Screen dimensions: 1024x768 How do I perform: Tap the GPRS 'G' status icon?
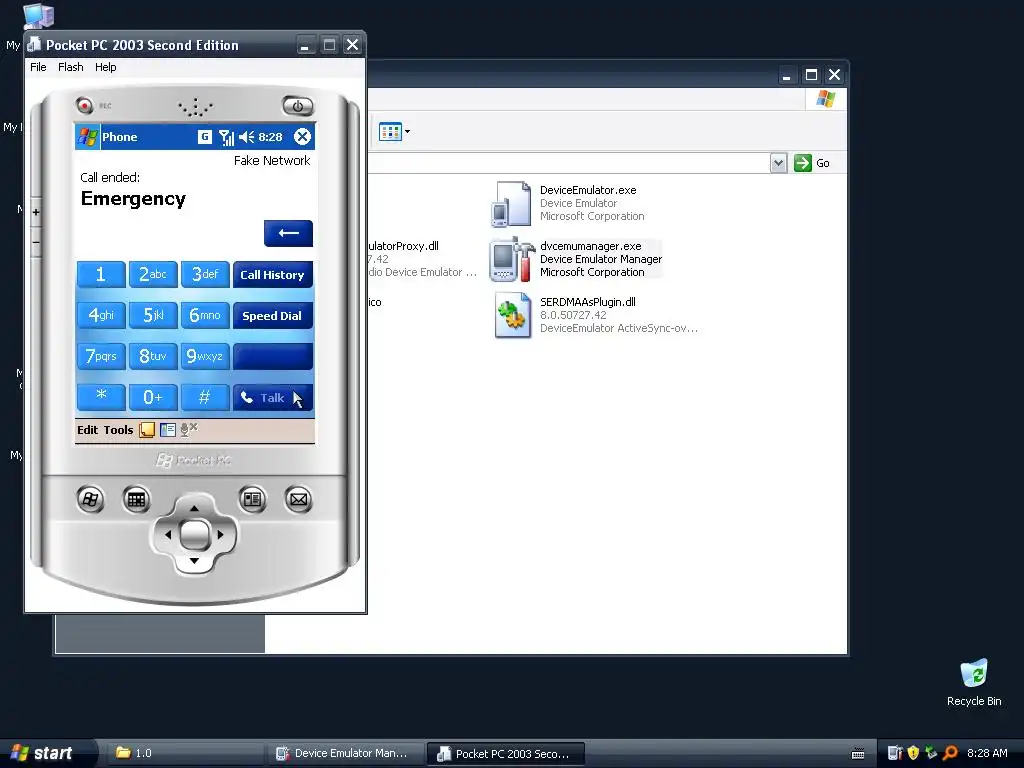pos(205,136)
